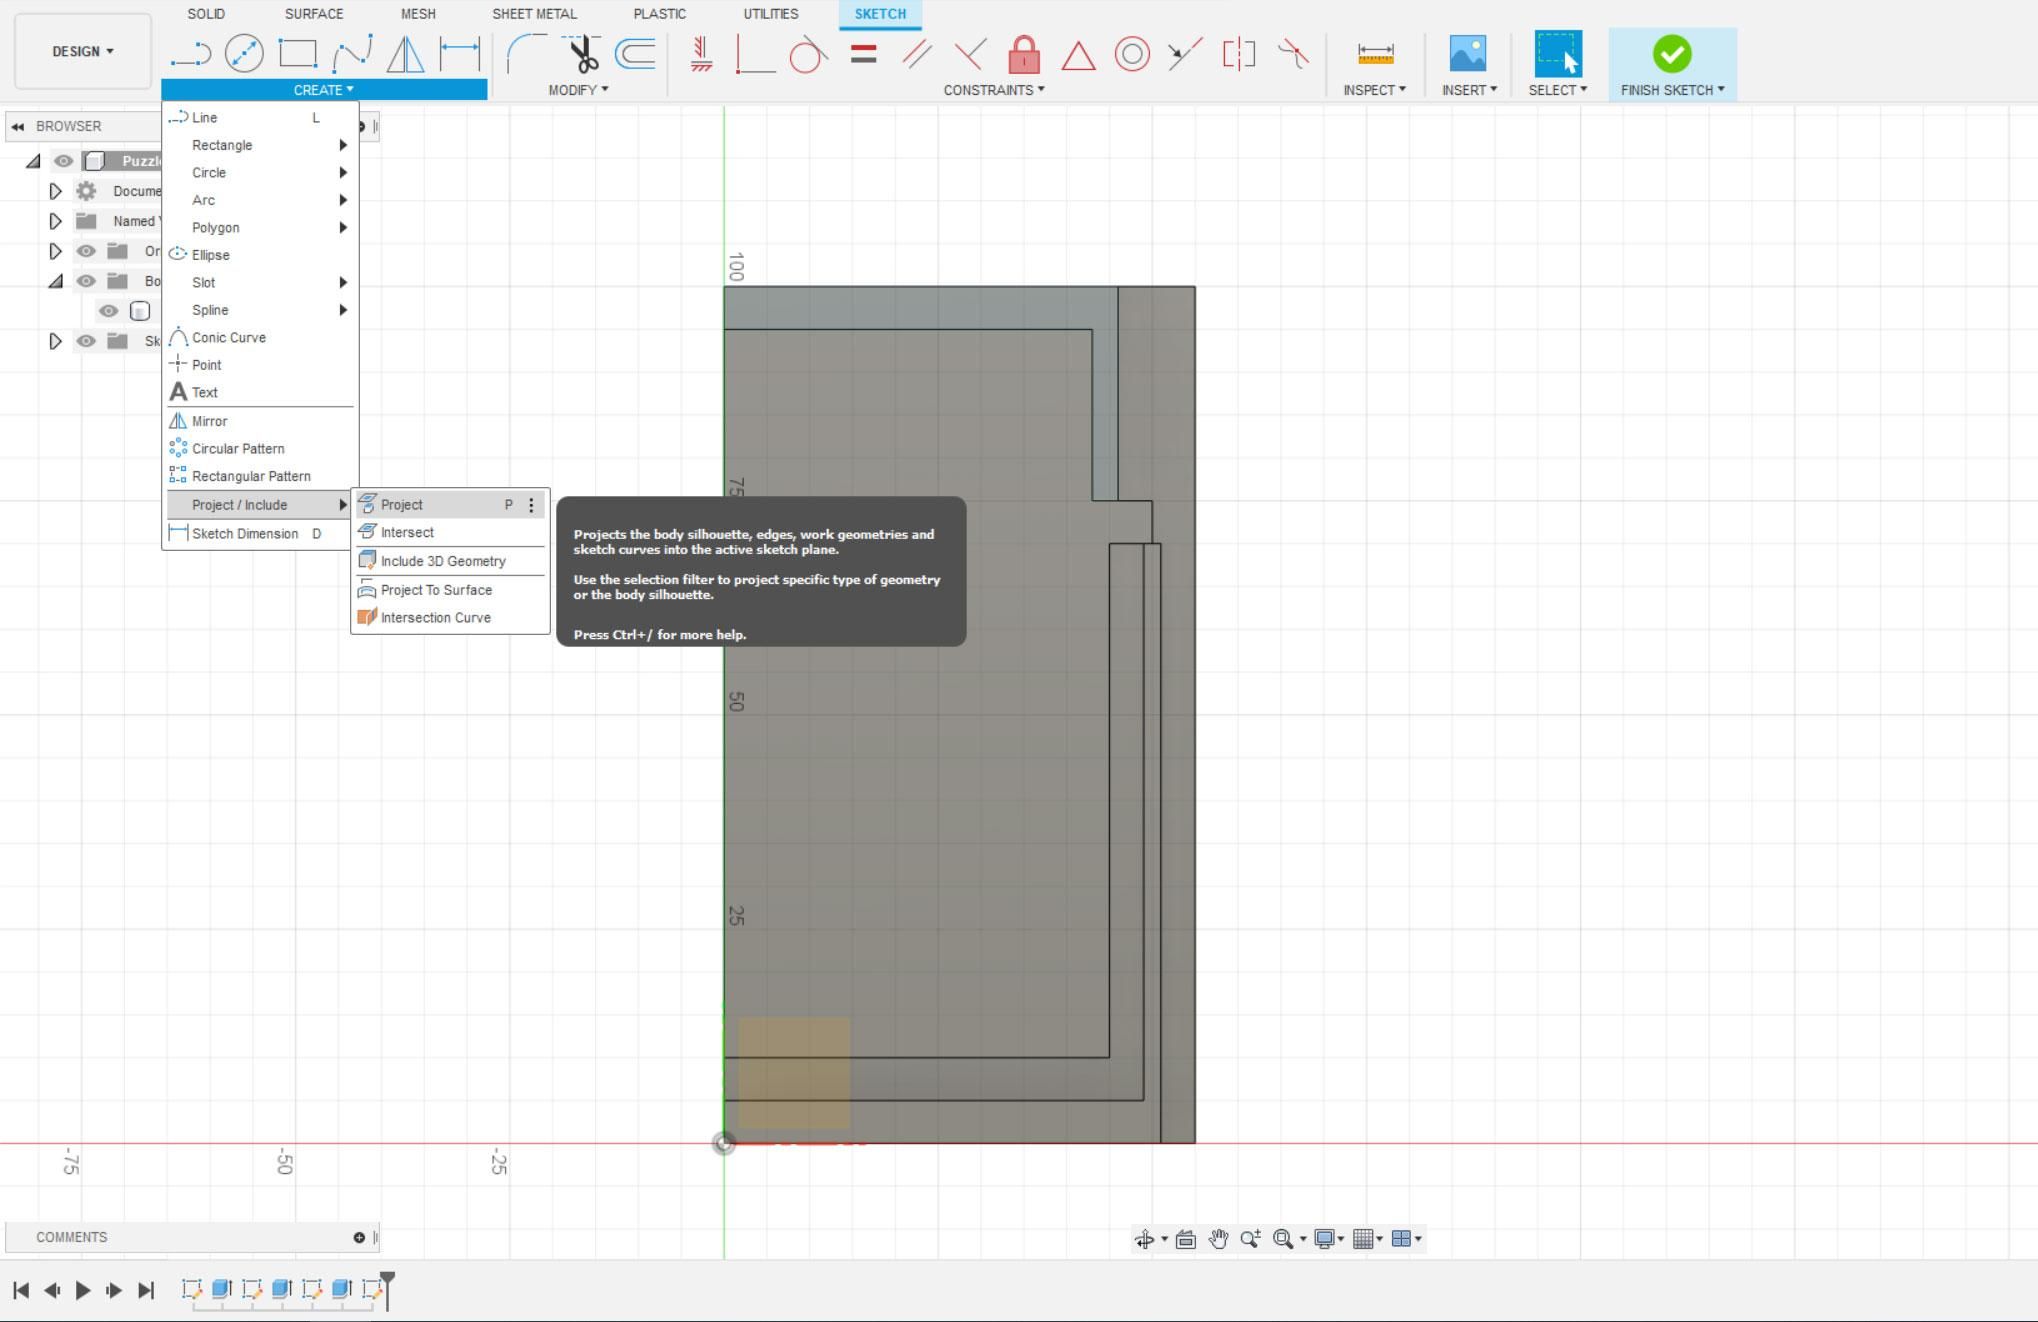This screenshot has height=1322, width=2038.
Task: Hide the Sketches folder via eye icon
Action: tap(87, 341)
